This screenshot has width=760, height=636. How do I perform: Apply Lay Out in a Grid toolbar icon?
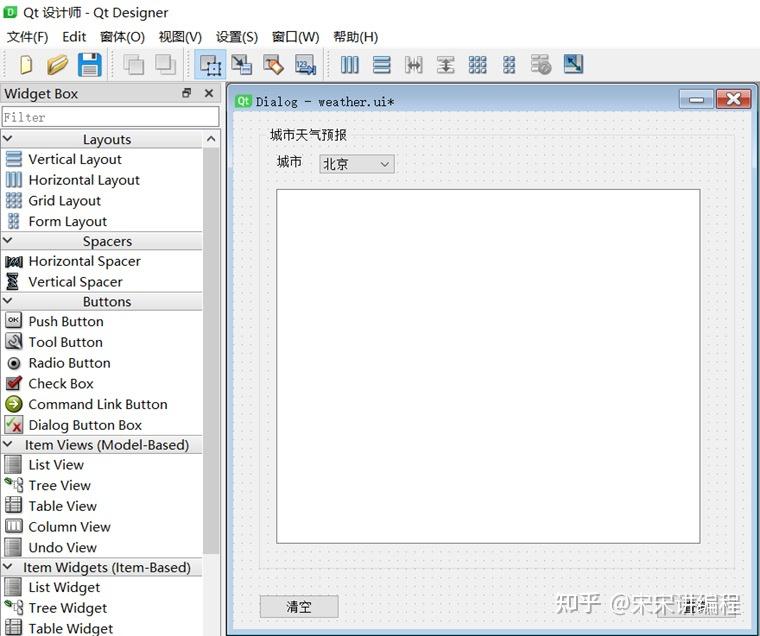[x=477, y=64]
